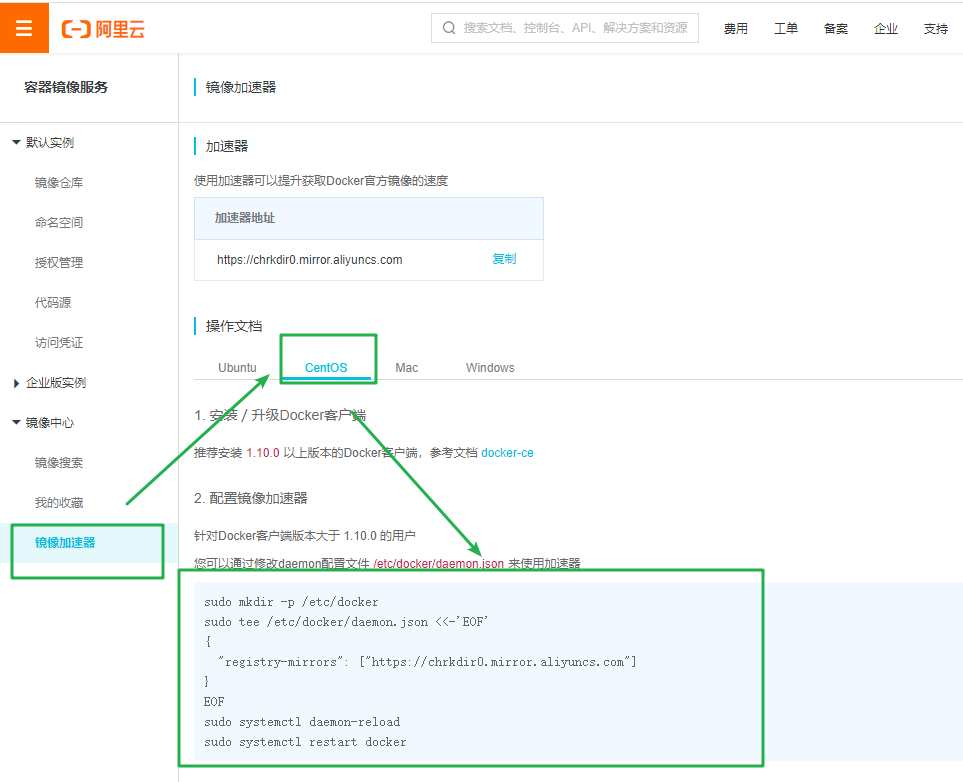This screenshot has width=963, height=782.
Task: Click the 'sudo tee /etc/docker/daemon.json' line
Action: click(346, 622)
